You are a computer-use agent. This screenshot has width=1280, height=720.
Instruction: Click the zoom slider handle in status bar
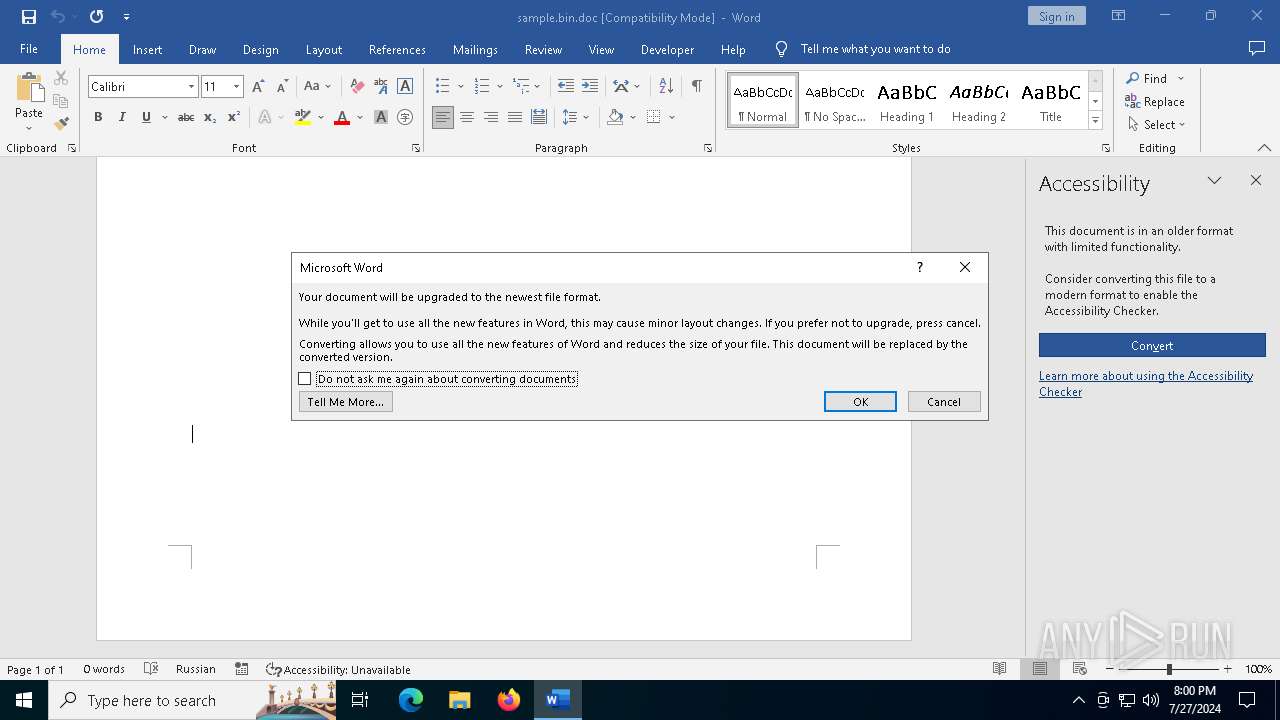(x=1169, y=669)
